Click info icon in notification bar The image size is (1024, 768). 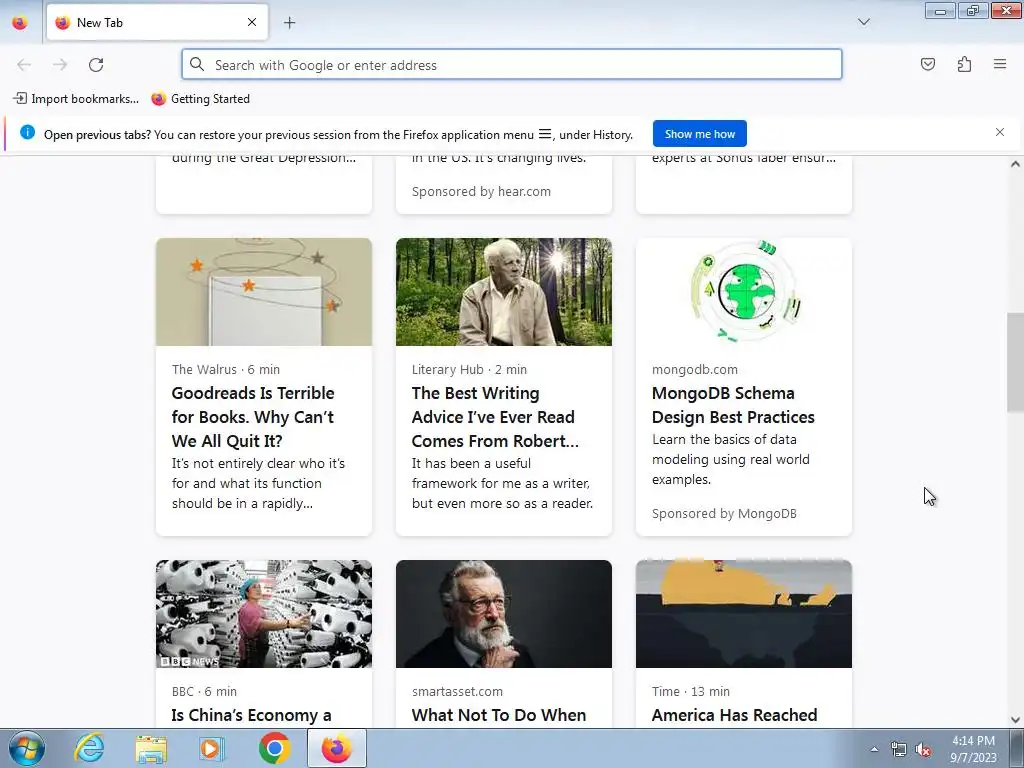27,132
